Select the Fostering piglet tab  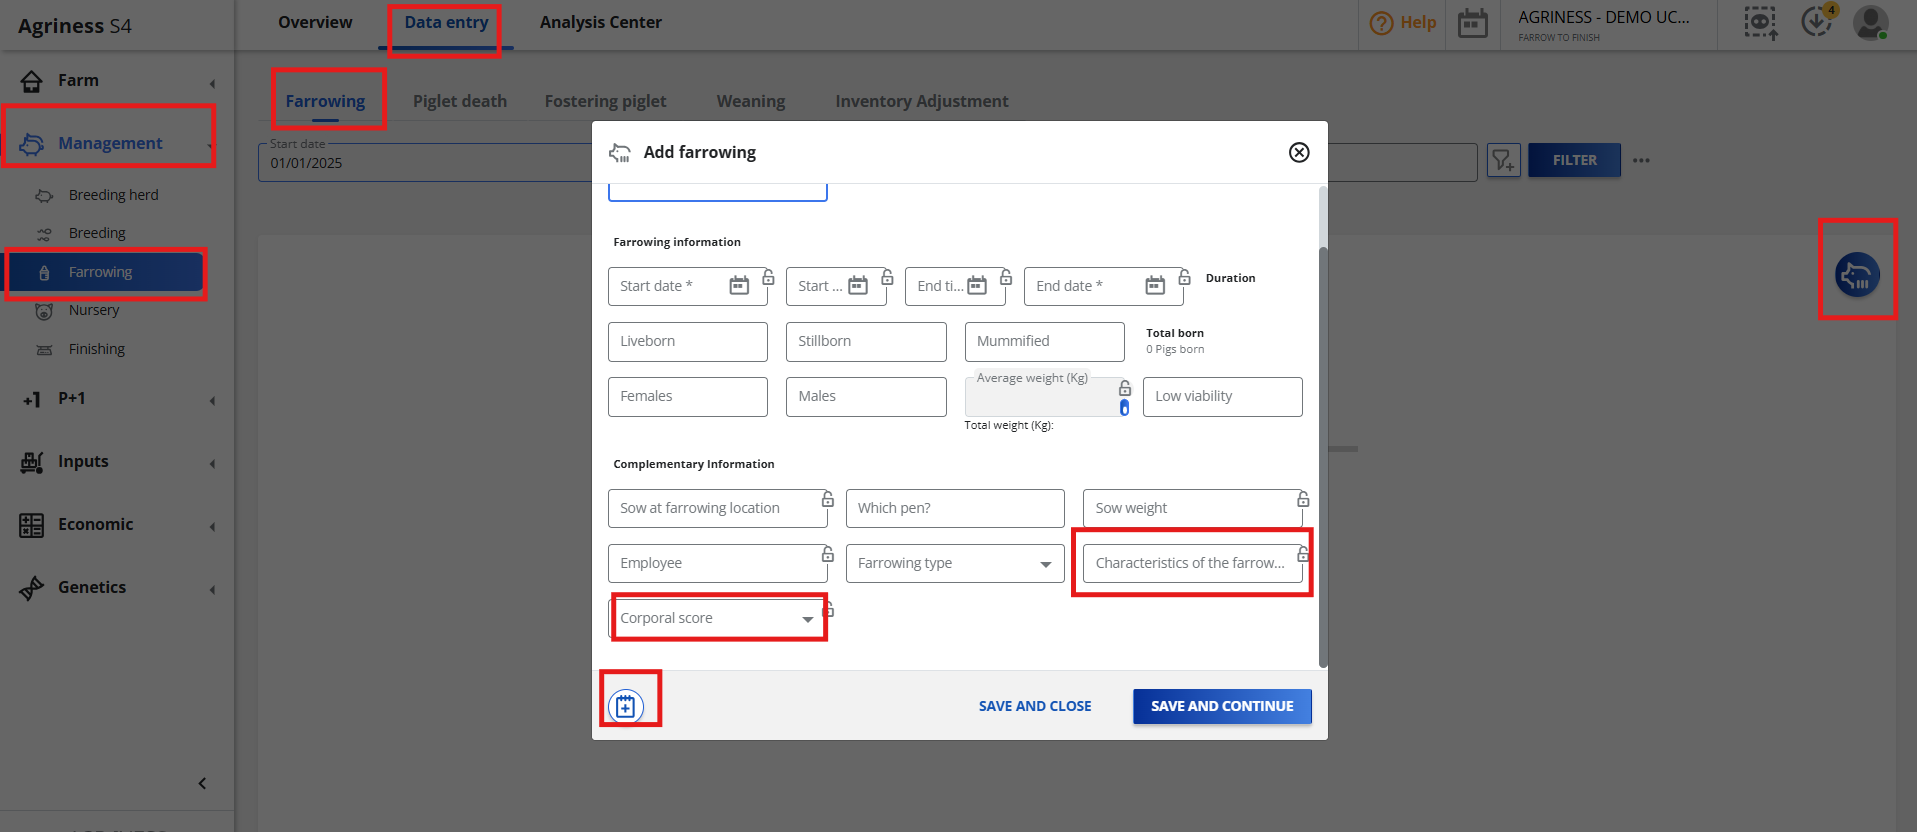point(605,101)
